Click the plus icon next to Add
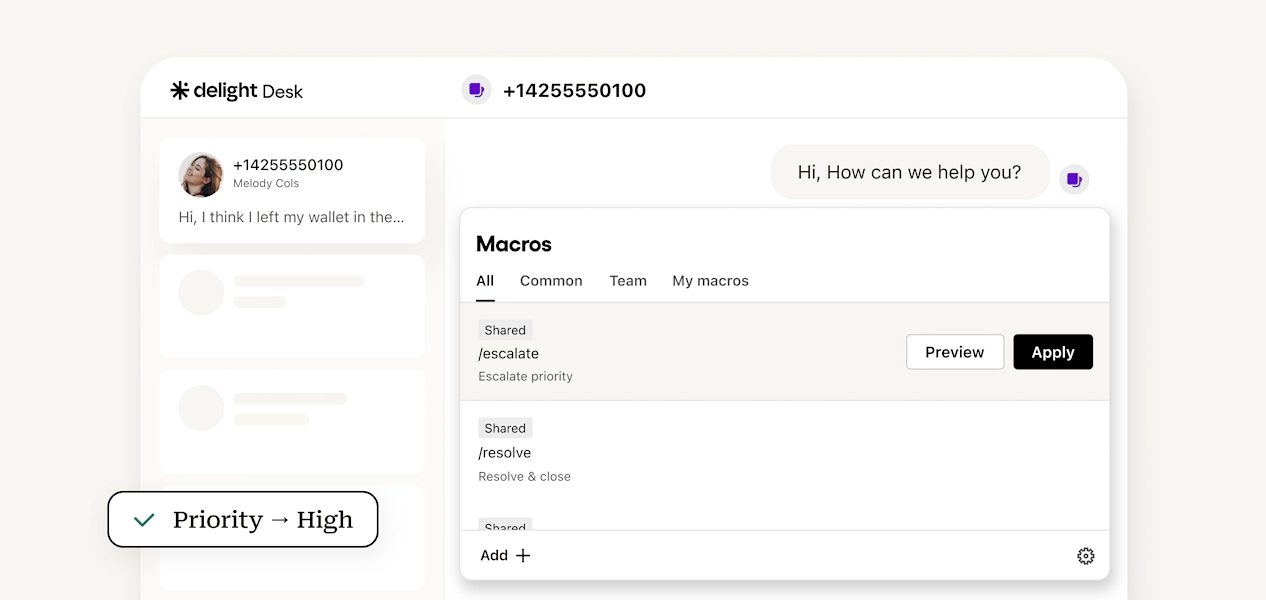1266x600 pixels. 522,555
